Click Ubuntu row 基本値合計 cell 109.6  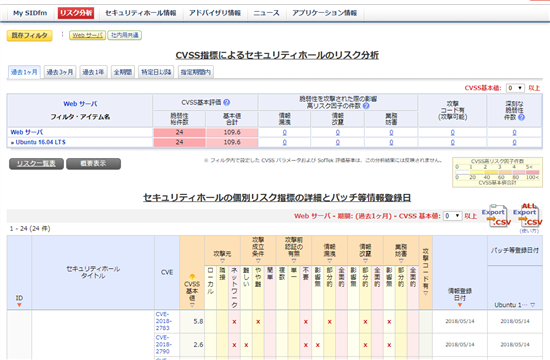[232, 142]
